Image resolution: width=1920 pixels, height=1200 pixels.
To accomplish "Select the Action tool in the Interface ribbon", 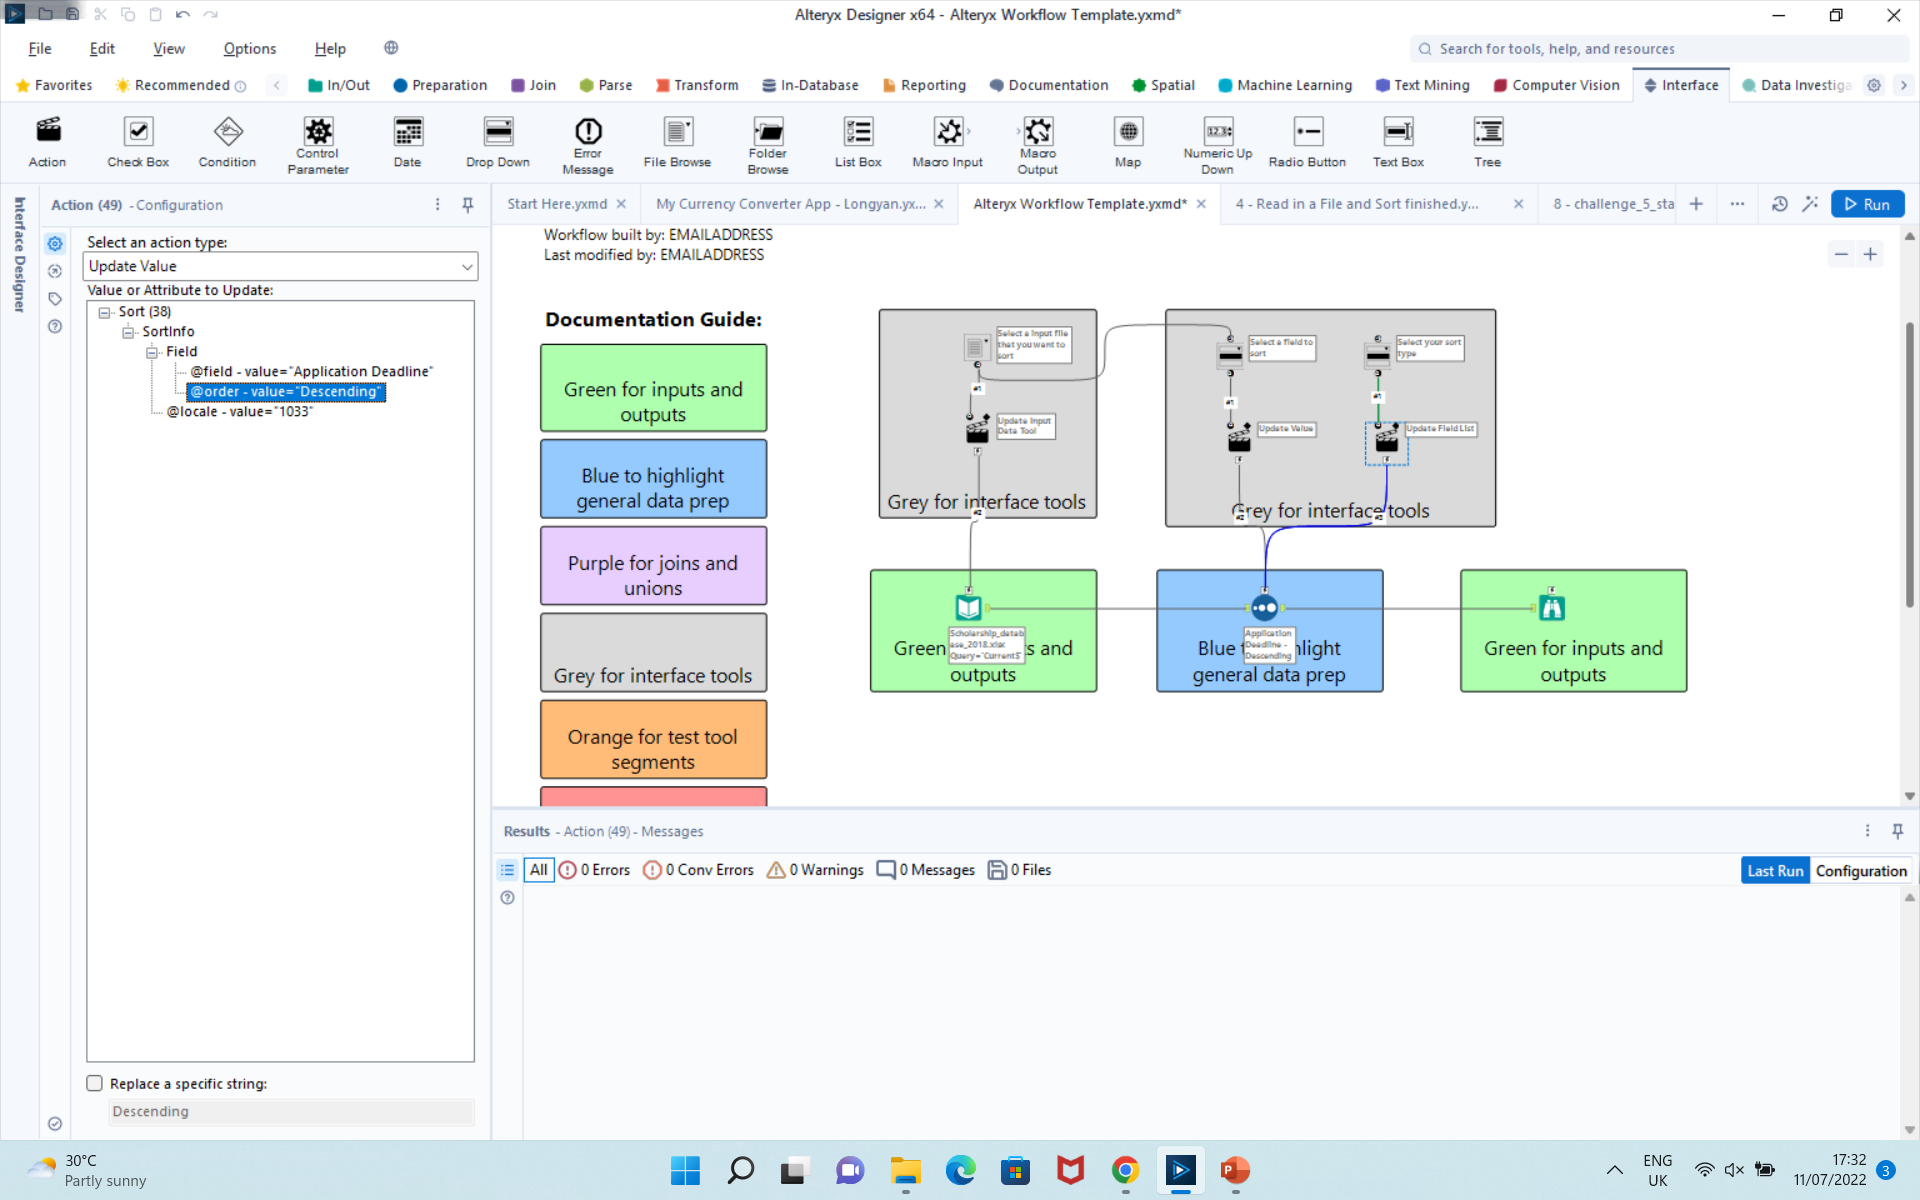I will (x=46, y=142).
